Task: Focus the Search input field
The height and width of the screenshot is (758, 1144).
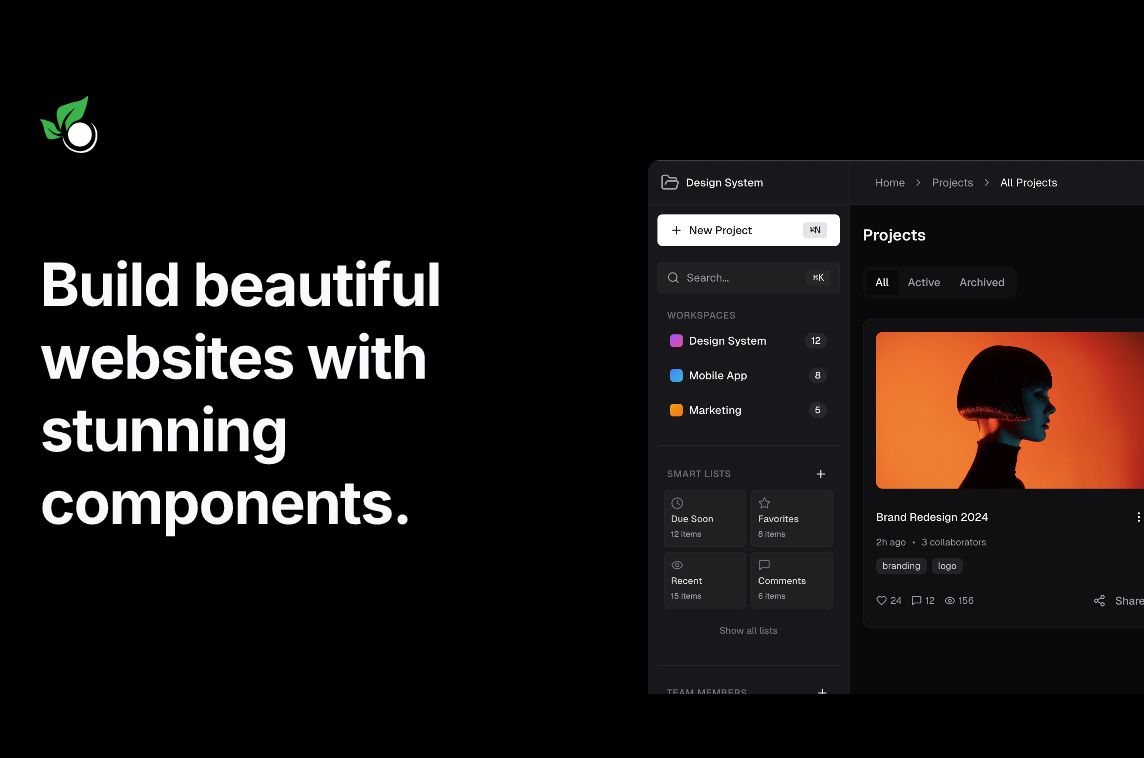Action: [748, 278]
